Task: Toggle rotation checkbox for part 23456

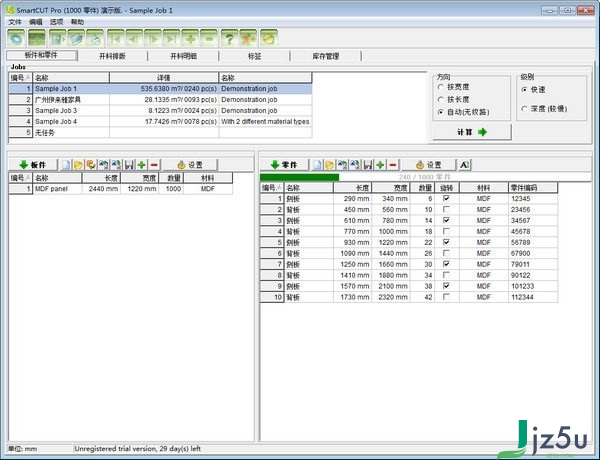Action: (x=446, y=209)
